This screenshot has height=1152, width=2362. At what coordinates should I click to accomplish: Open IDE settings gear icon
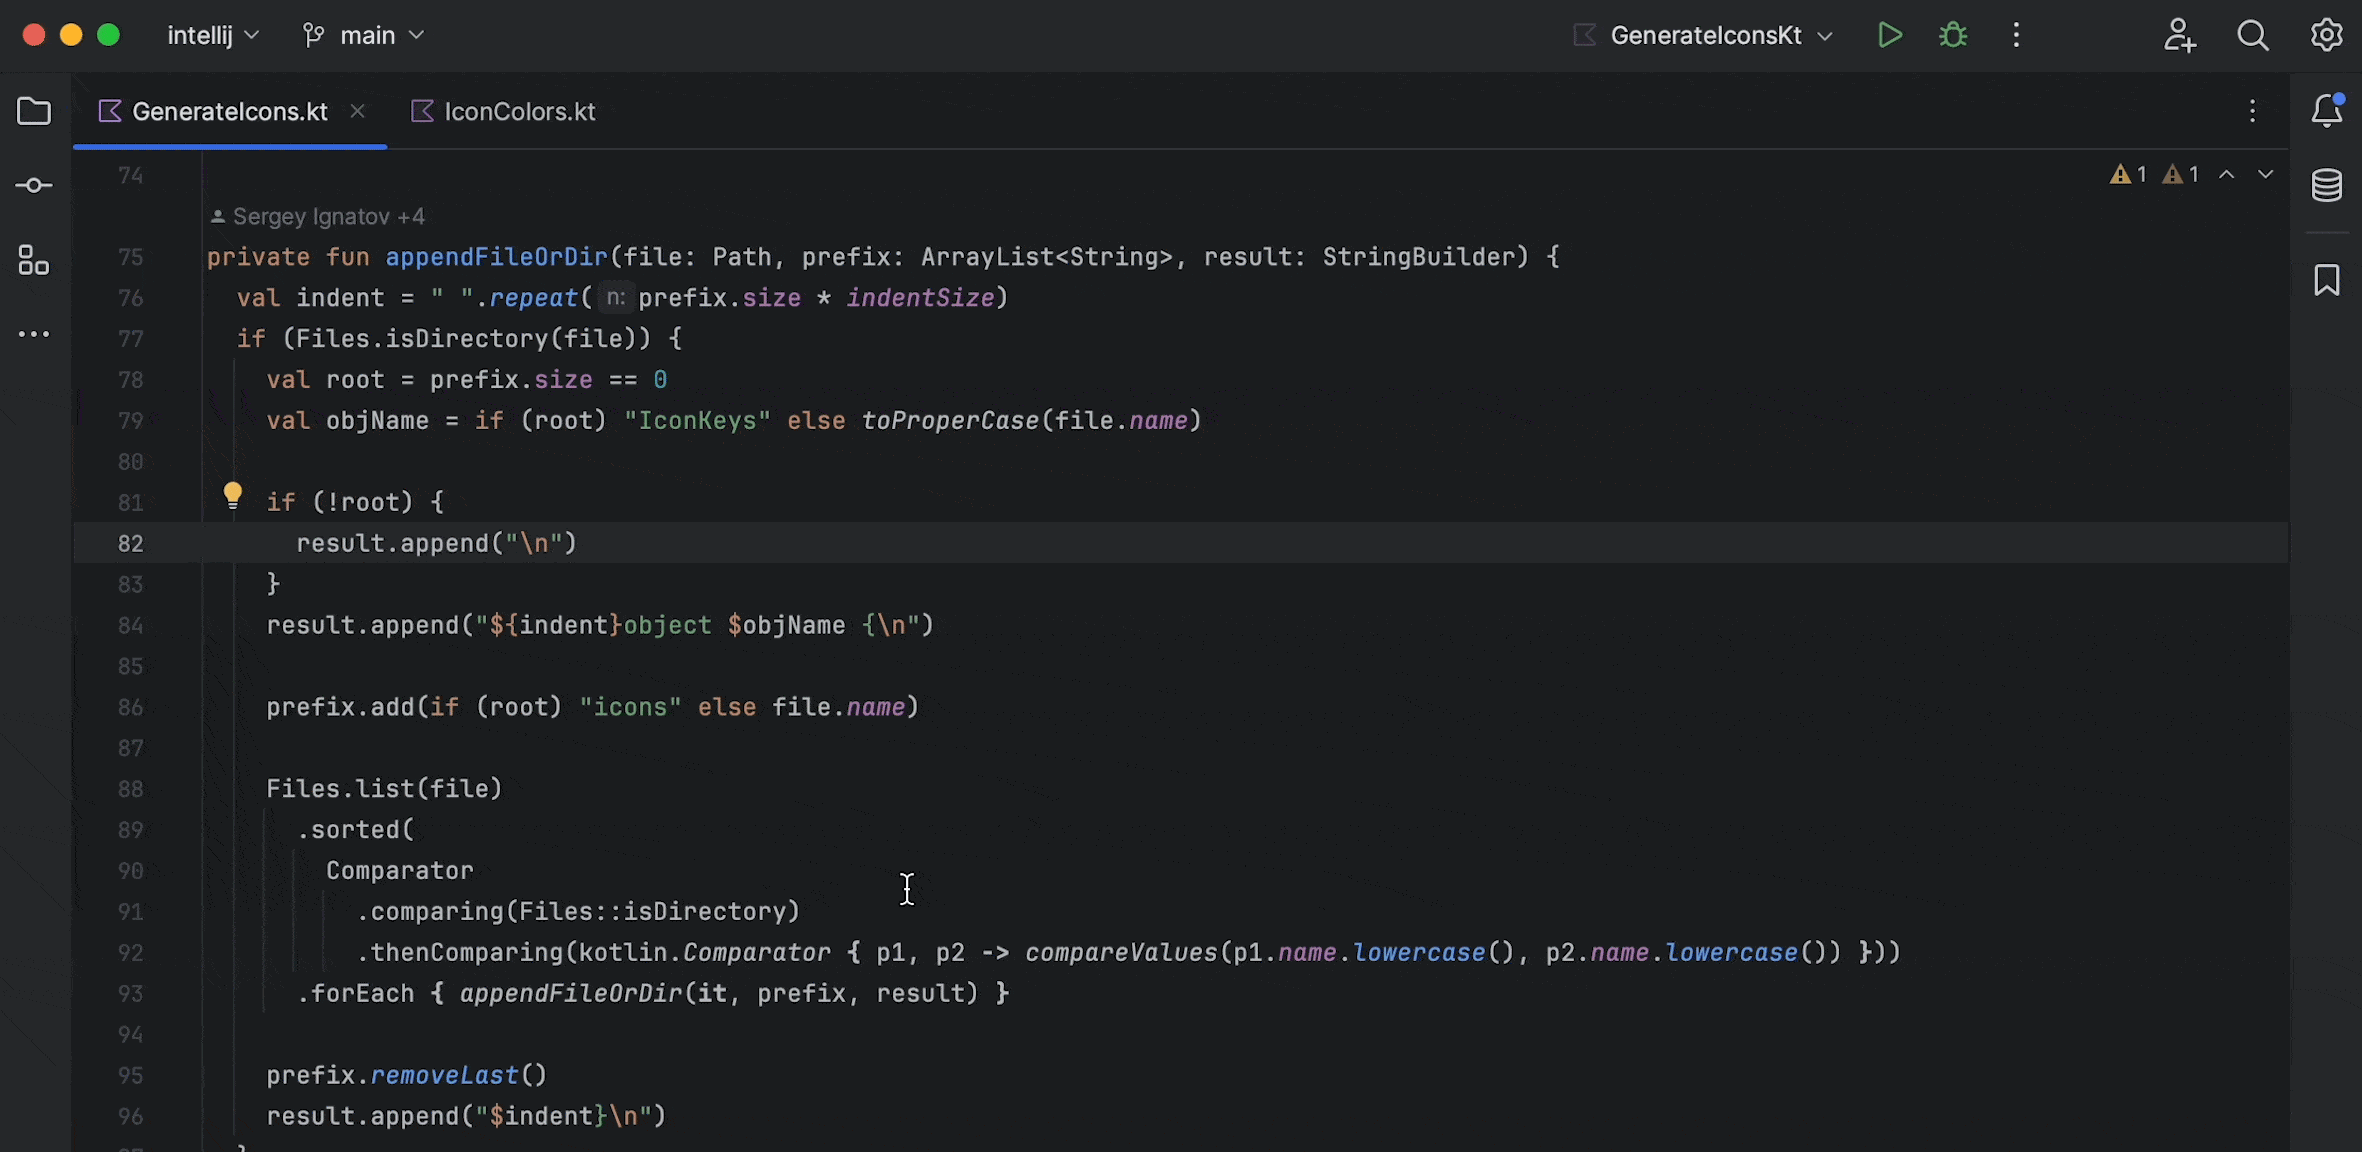point(2327,35)
